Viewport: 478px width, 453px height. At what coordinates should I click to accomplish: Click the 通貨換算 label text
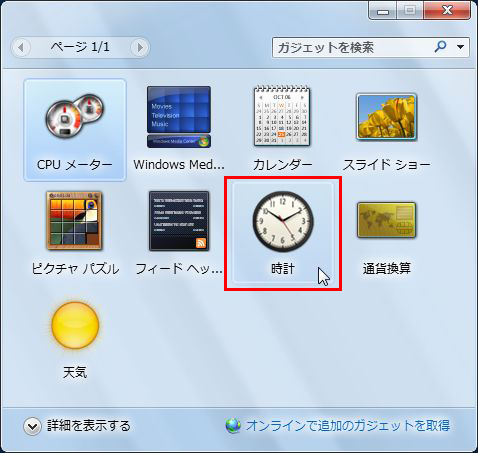(387, 269)
